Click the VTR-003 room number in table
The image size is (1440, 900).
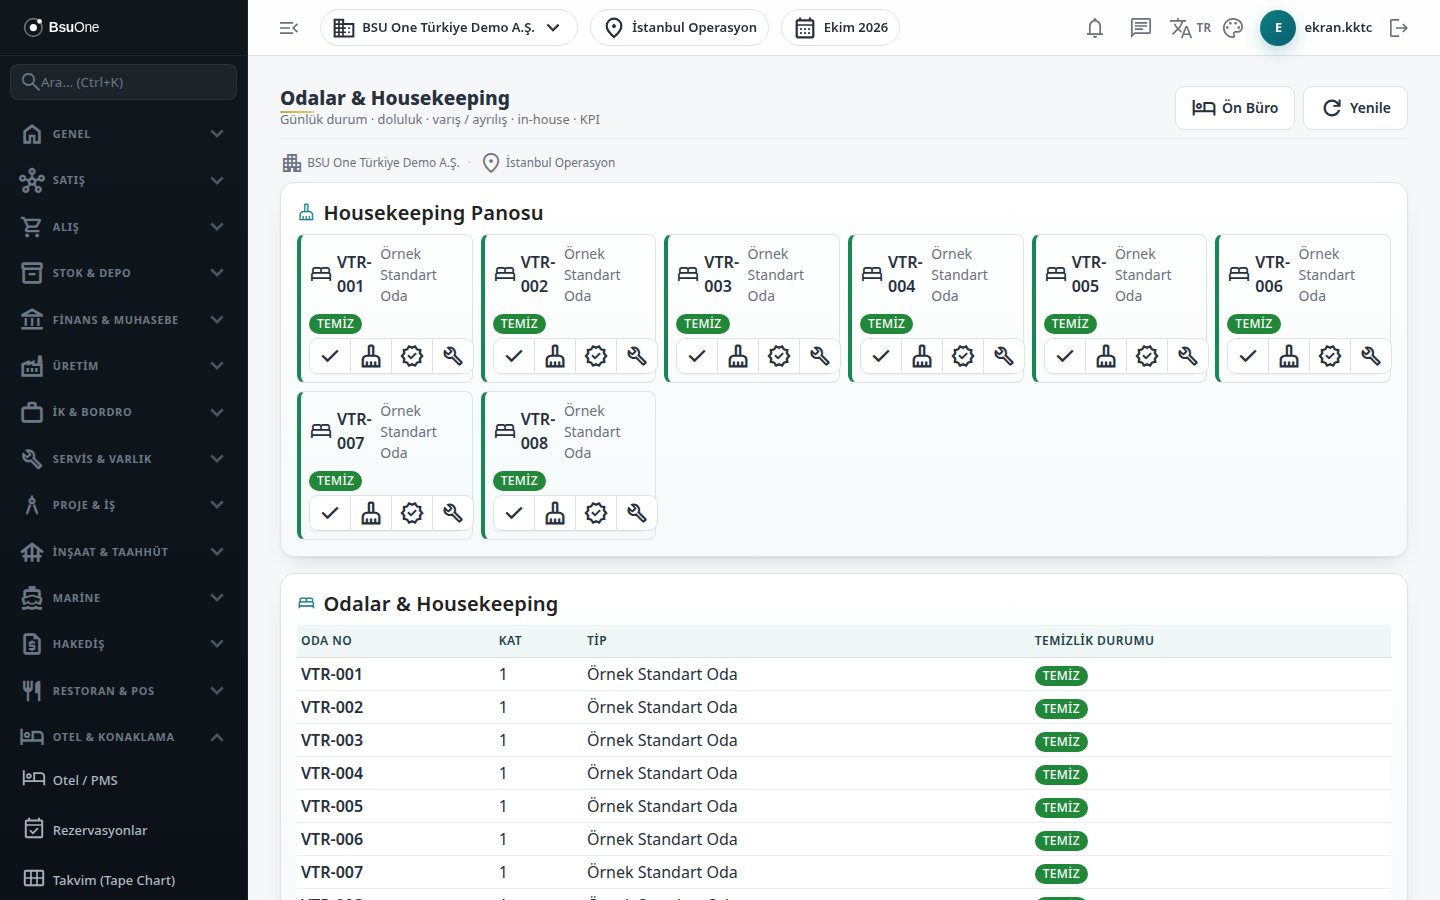coord(332,740)
